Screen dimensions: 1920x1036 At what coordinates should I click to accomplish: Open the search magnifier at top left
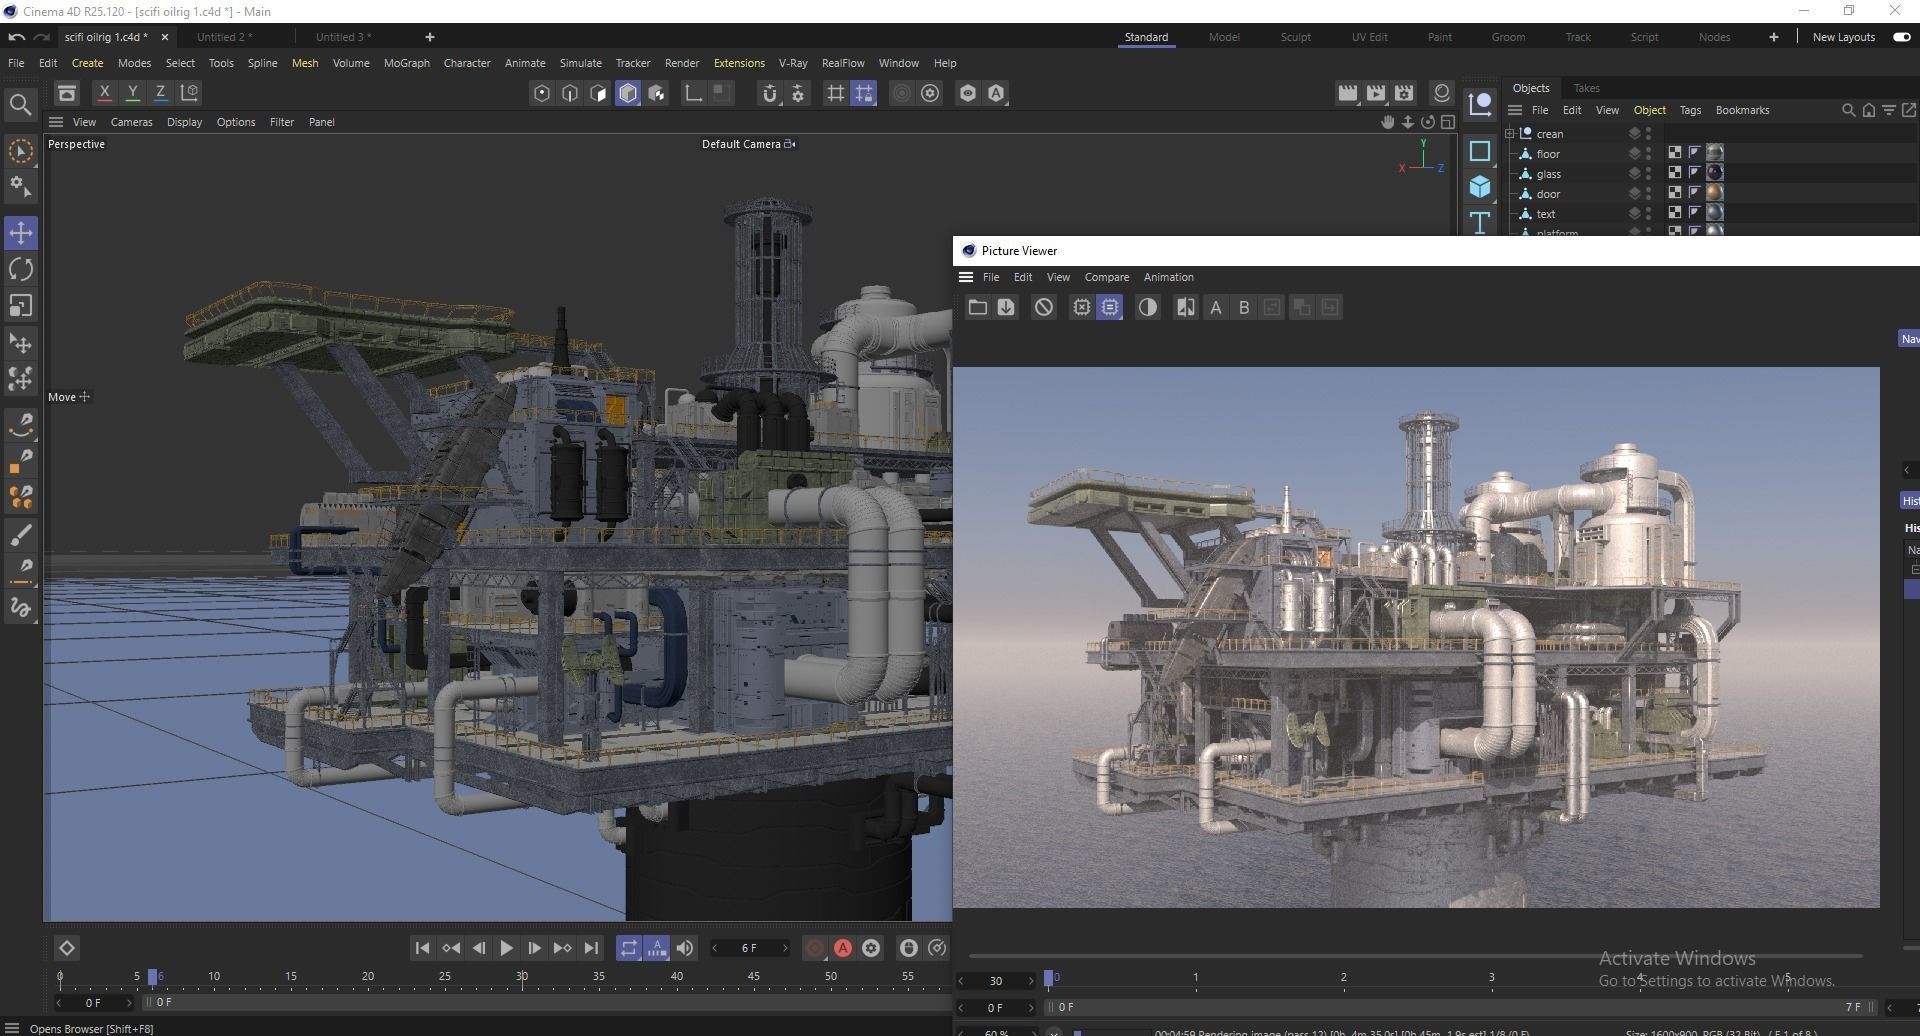20,105
